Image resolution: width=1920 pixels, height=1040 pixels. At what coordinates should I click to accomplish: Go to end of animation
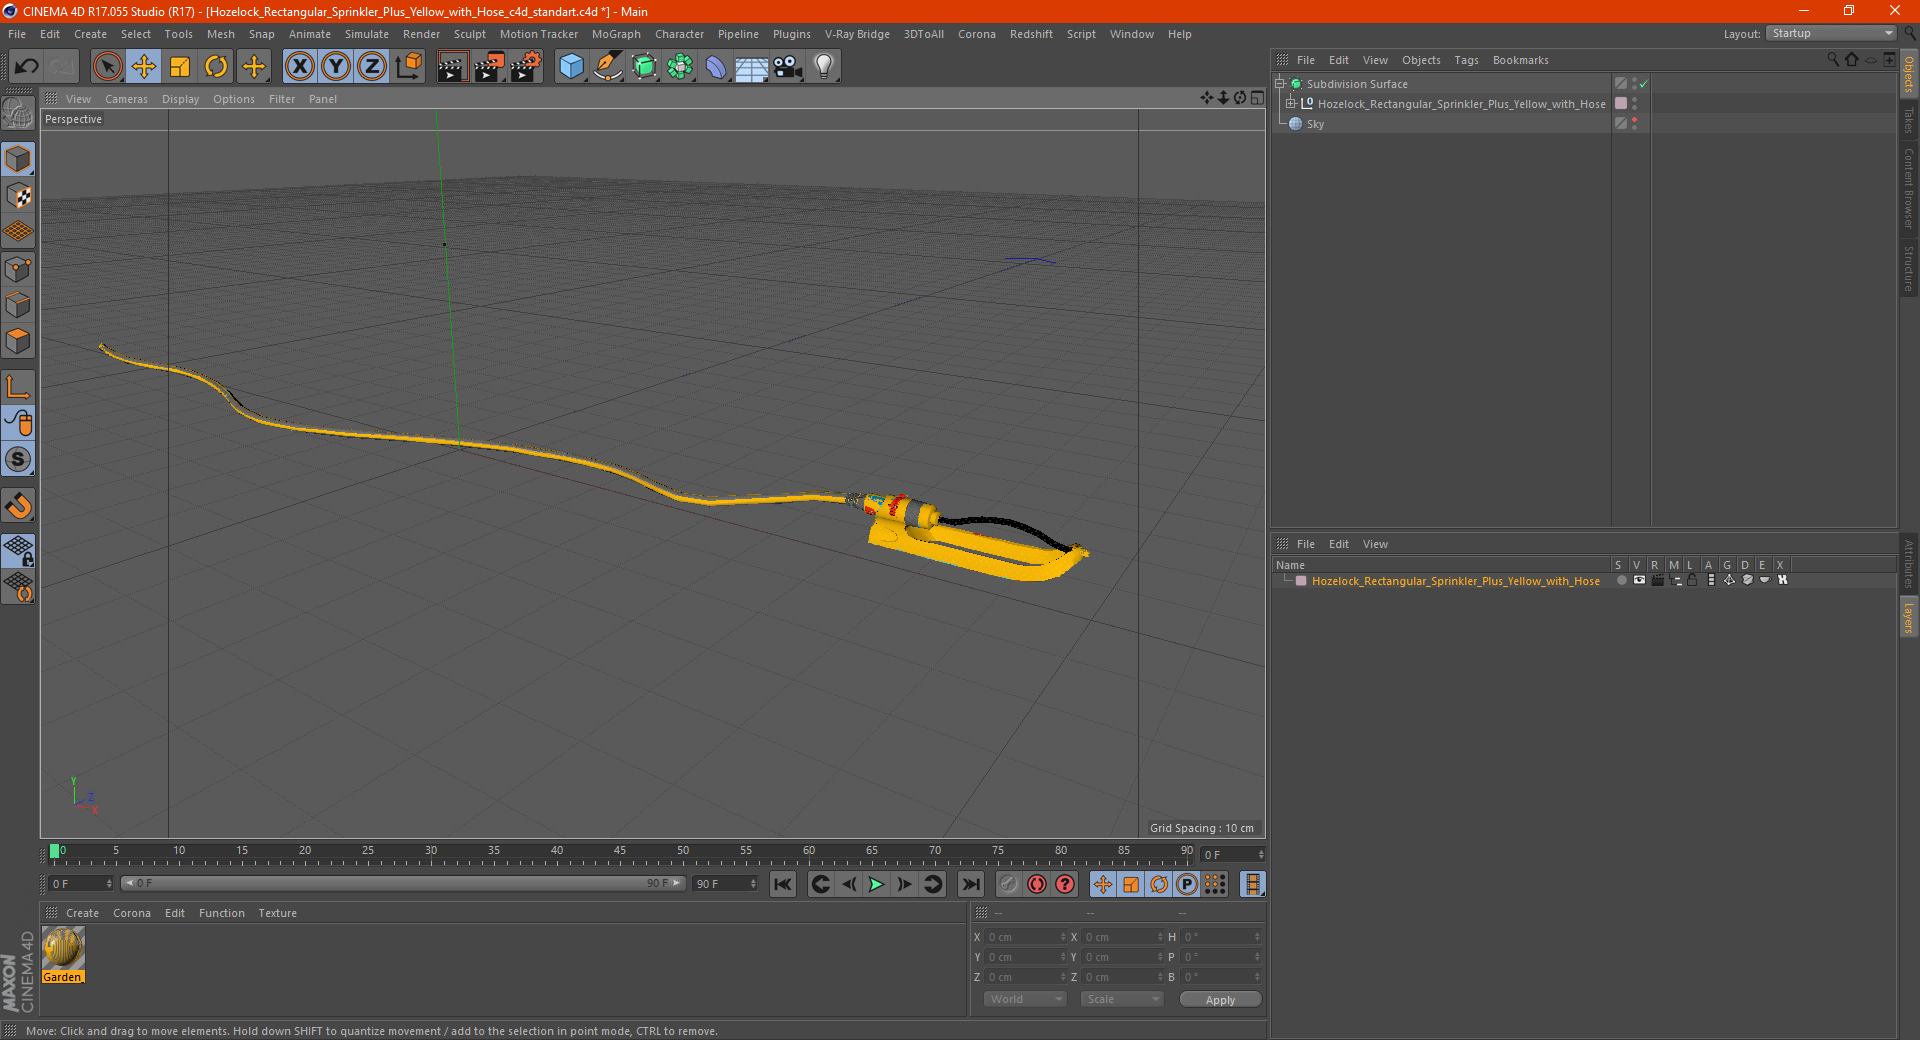tap(970, 884)
